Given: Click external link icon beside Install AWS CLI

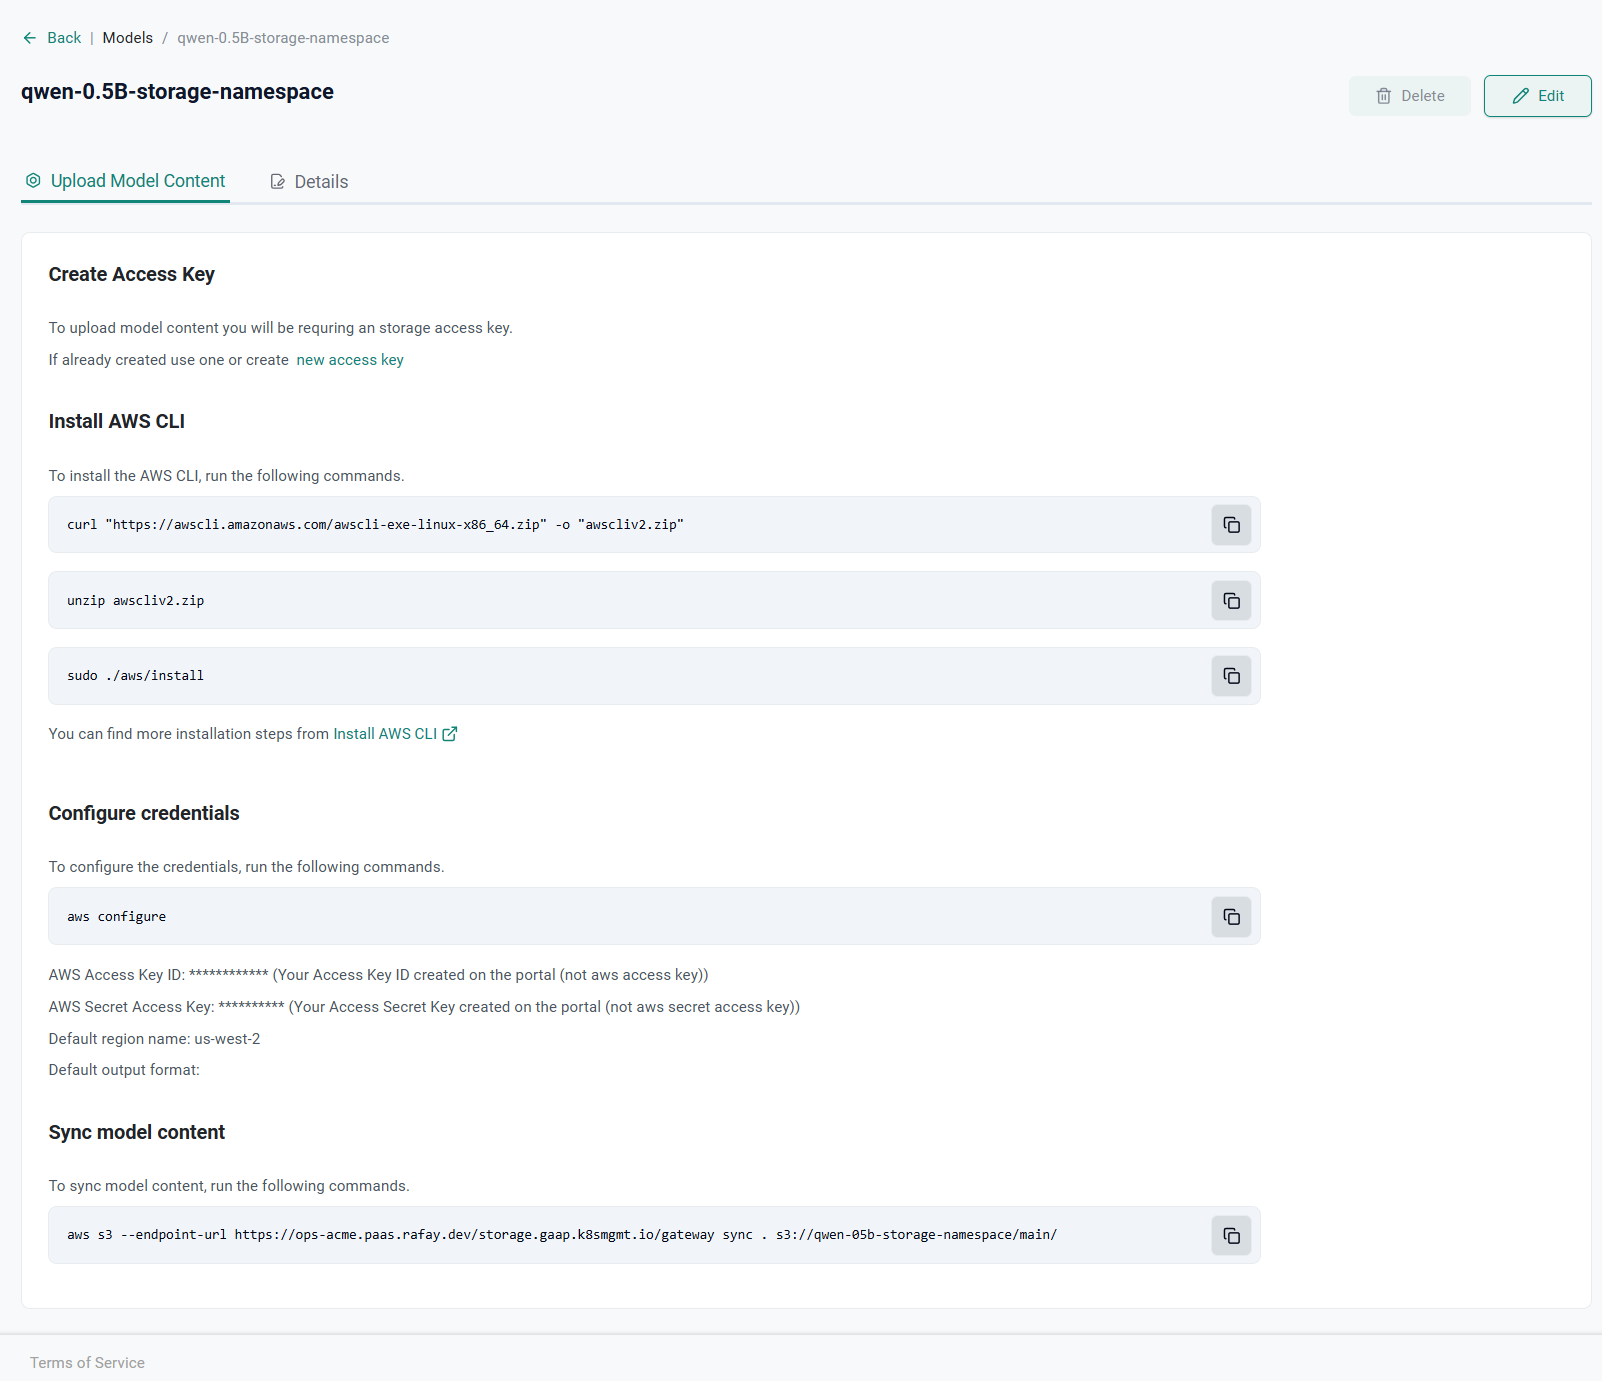Looking at the screenshot, I should [x=450, y=734].
